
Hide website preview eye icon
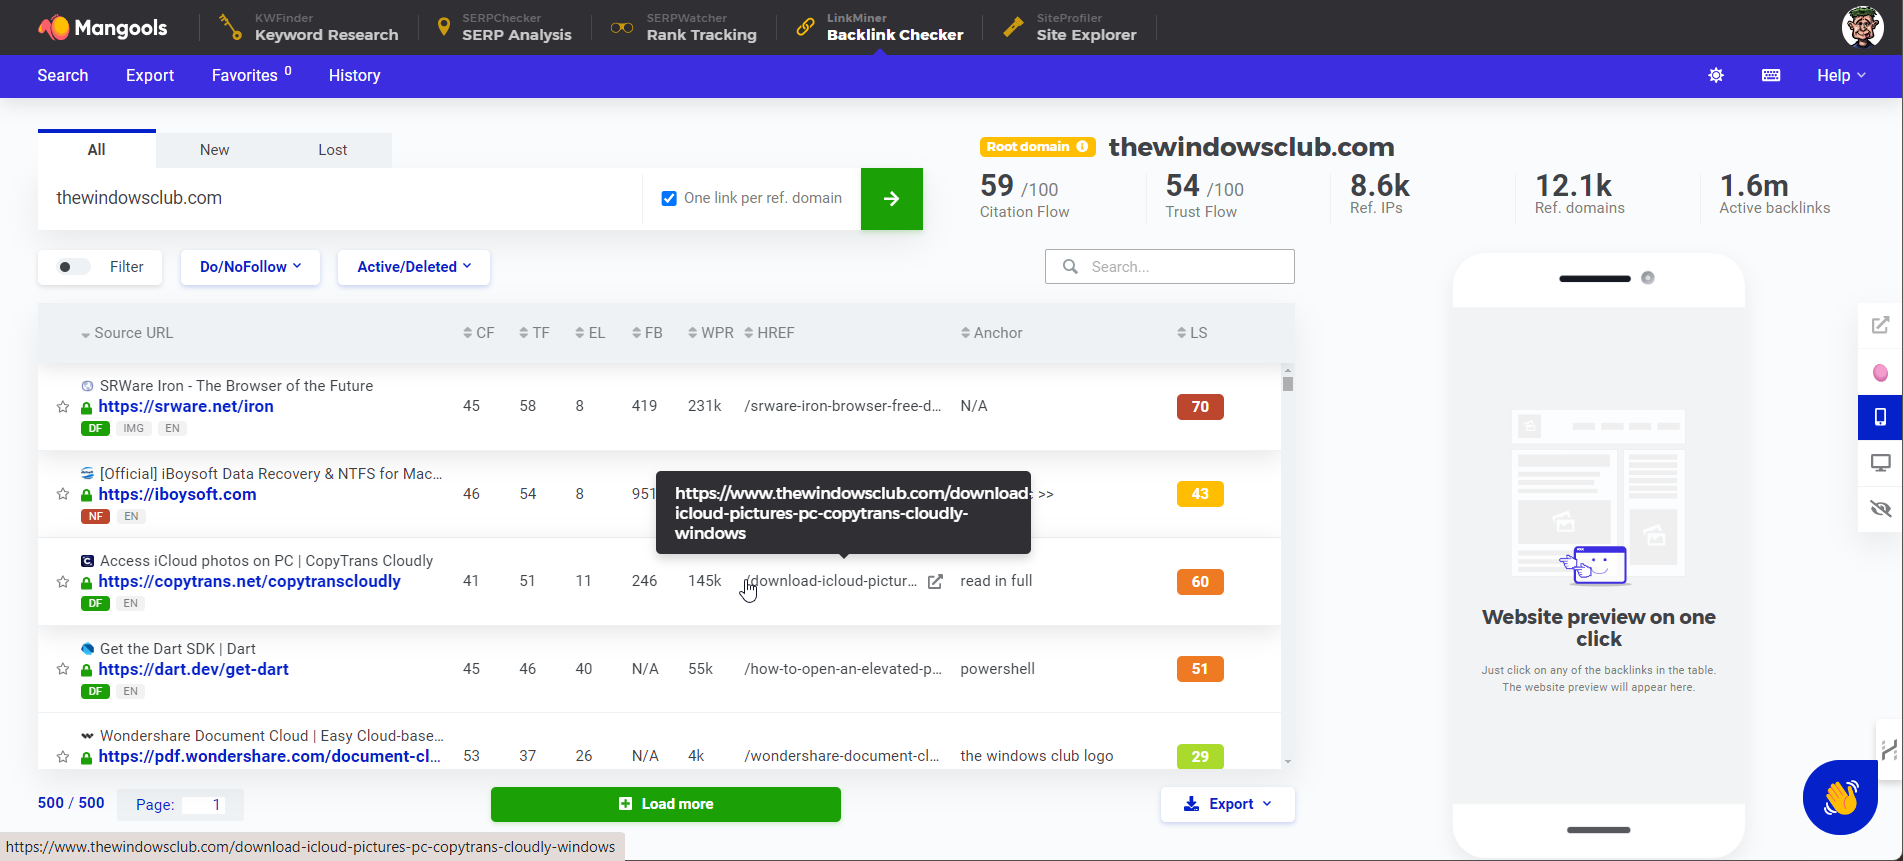tap(1880, 509)
